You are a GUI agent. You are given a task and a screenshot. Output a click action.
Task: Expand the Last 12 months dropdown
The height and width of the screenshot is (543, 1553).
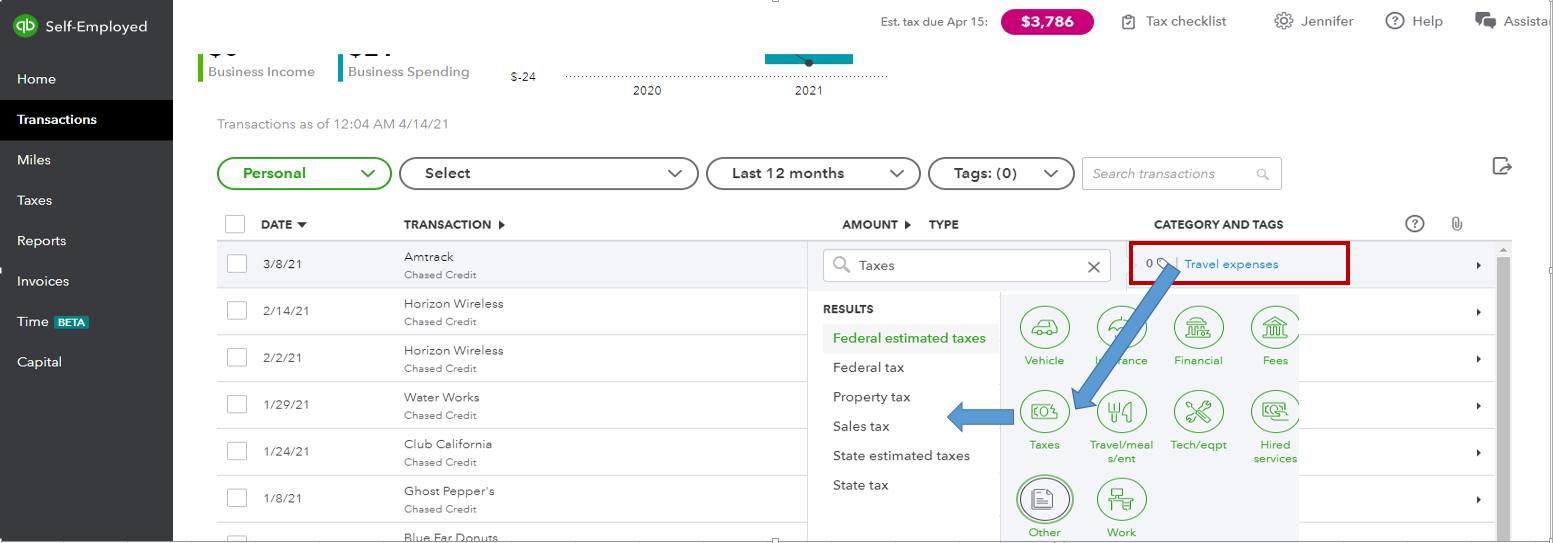coord(812,173)
